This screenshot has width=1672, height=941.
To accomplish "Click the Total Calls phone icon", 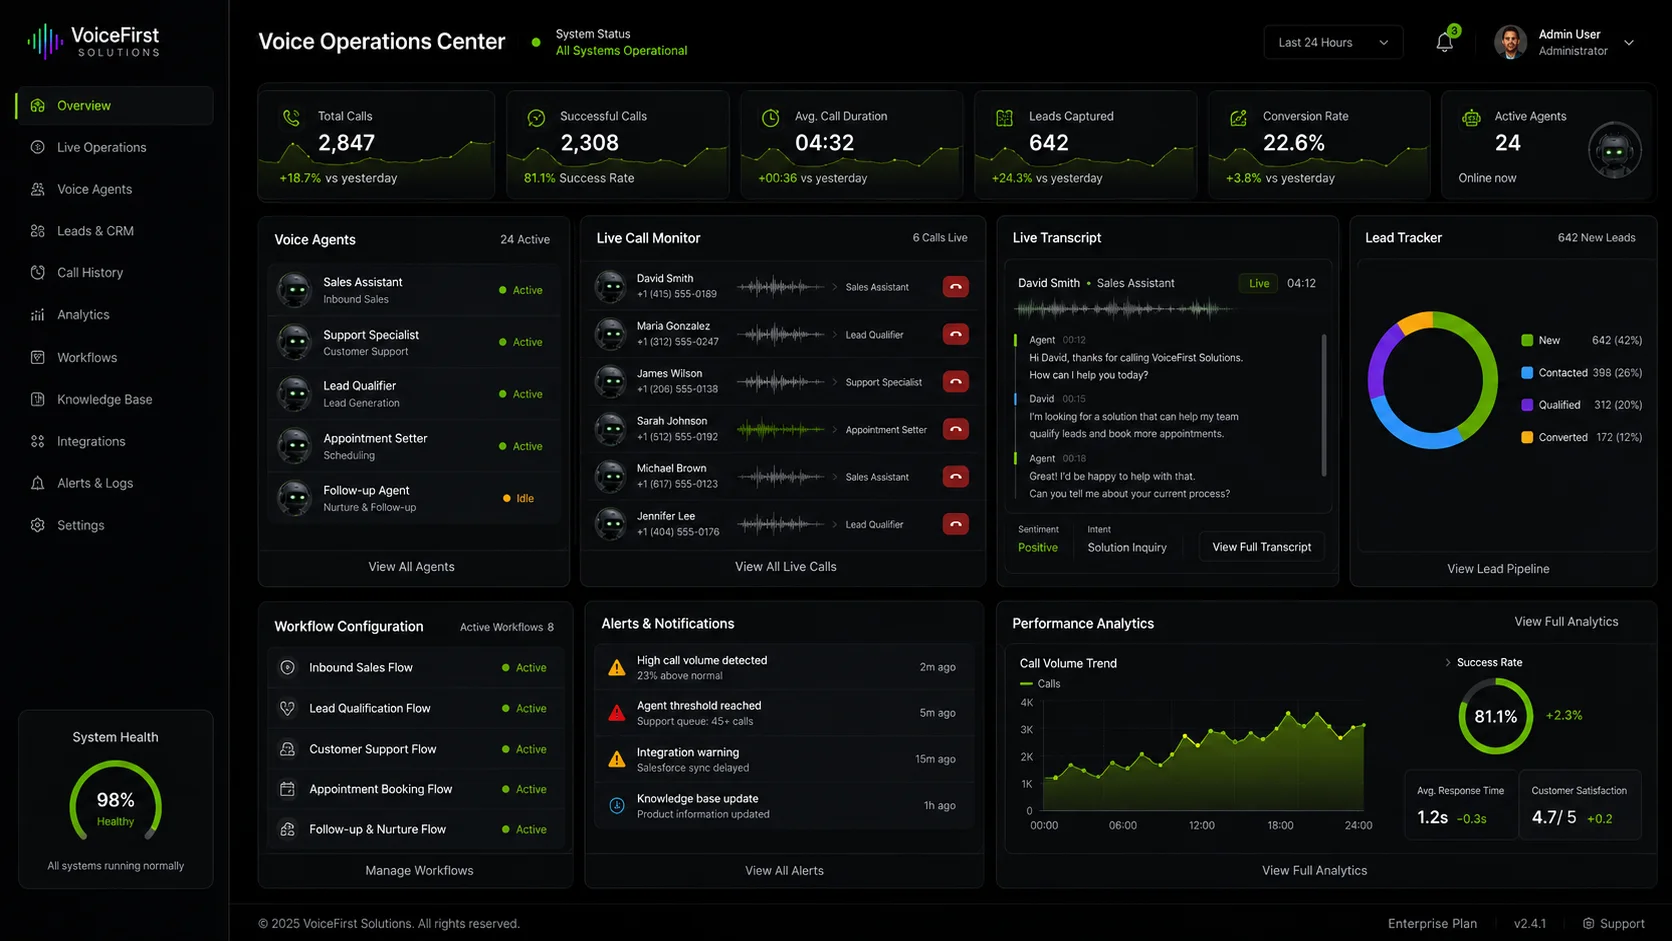I will 291,117.
